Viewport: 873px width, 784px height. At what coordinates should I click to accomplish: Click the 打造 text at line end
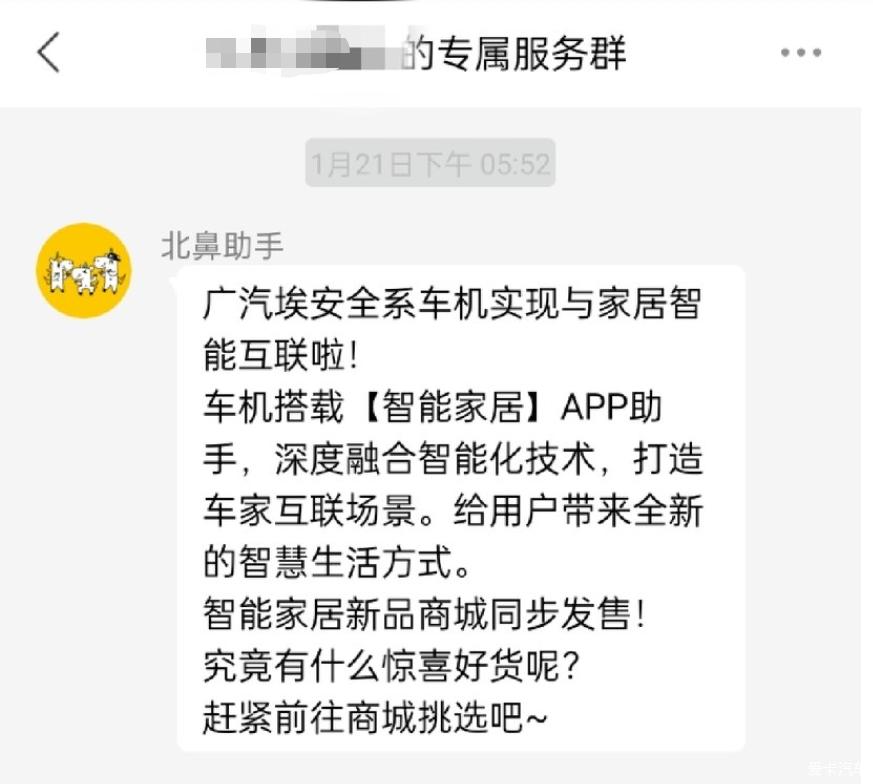(668, 459)
